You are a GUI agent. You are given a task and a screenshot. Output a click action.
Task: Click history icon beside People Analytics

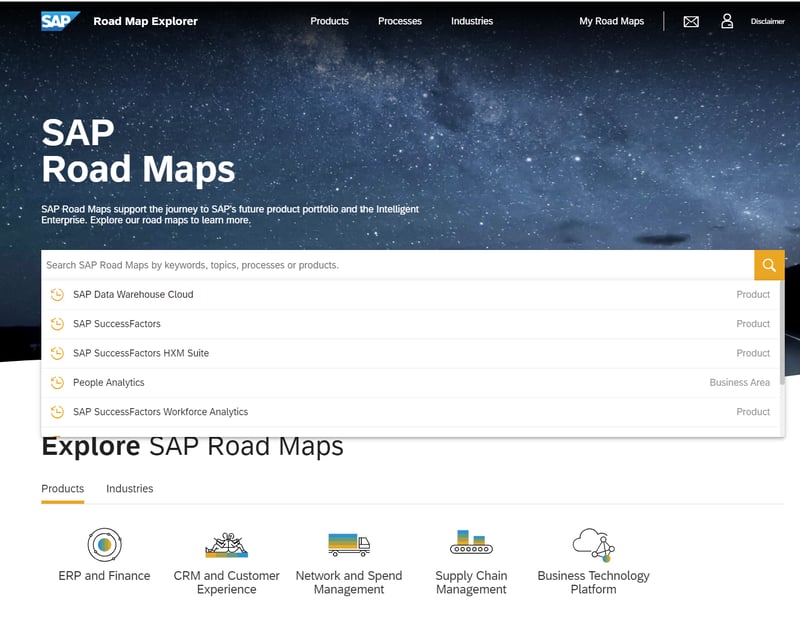[x=57, y=382]
